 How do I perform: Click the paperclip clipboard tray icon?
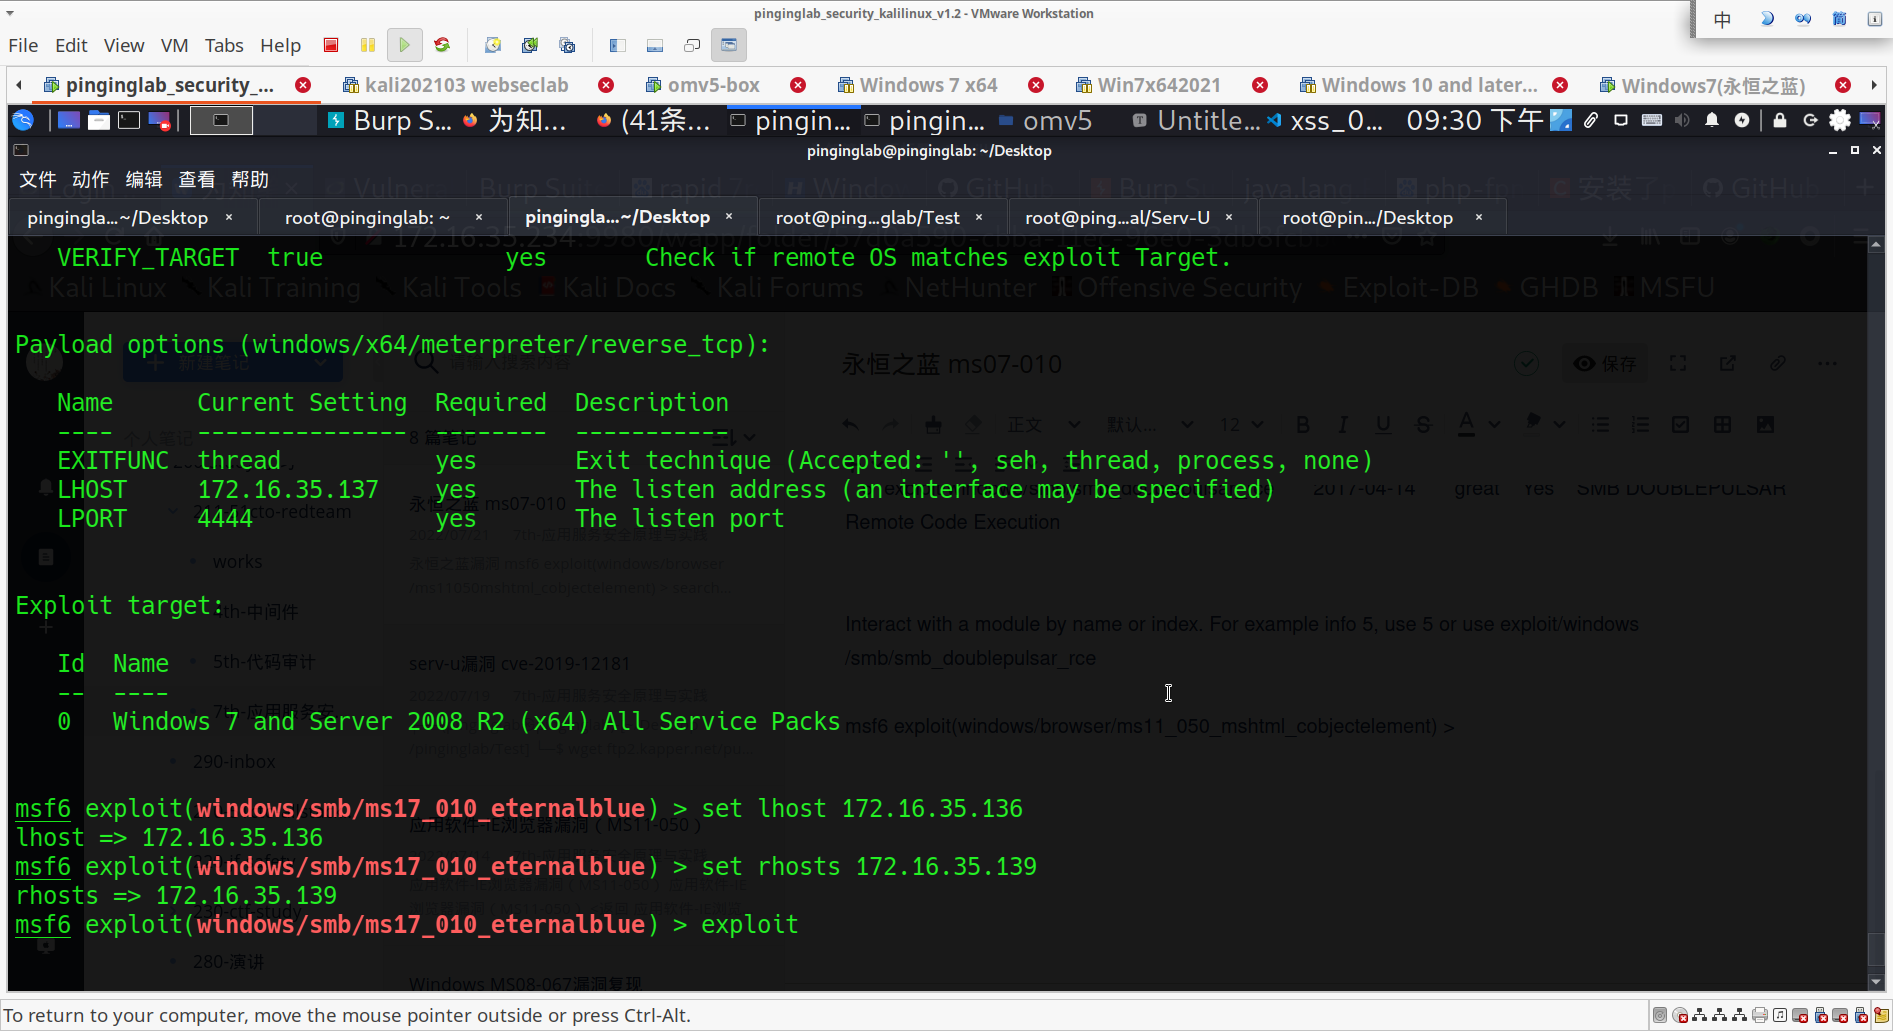1591,121
